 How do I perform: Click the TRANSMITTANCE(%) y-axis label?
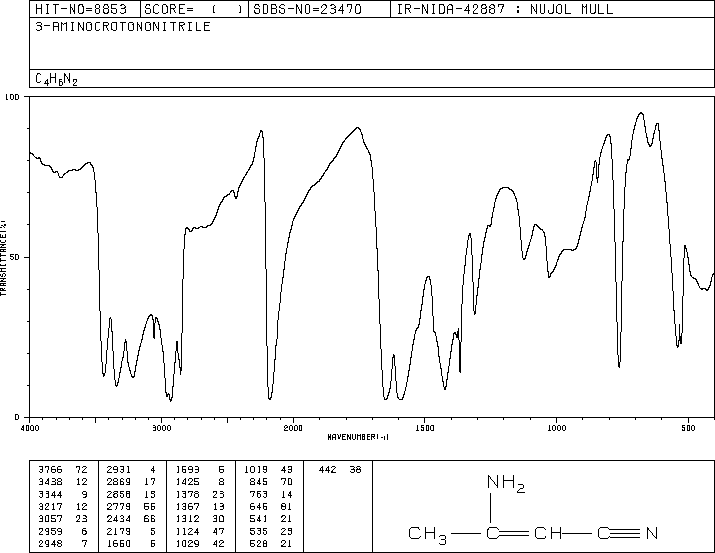click(3, 258)
